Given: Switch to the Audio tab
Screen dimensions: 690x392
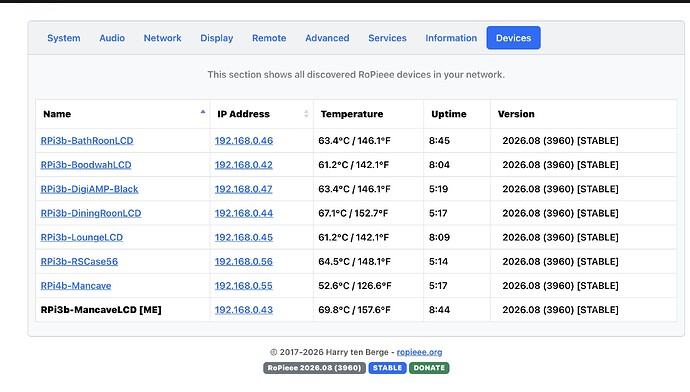Looking at the screenshot, I should [112, 38].
